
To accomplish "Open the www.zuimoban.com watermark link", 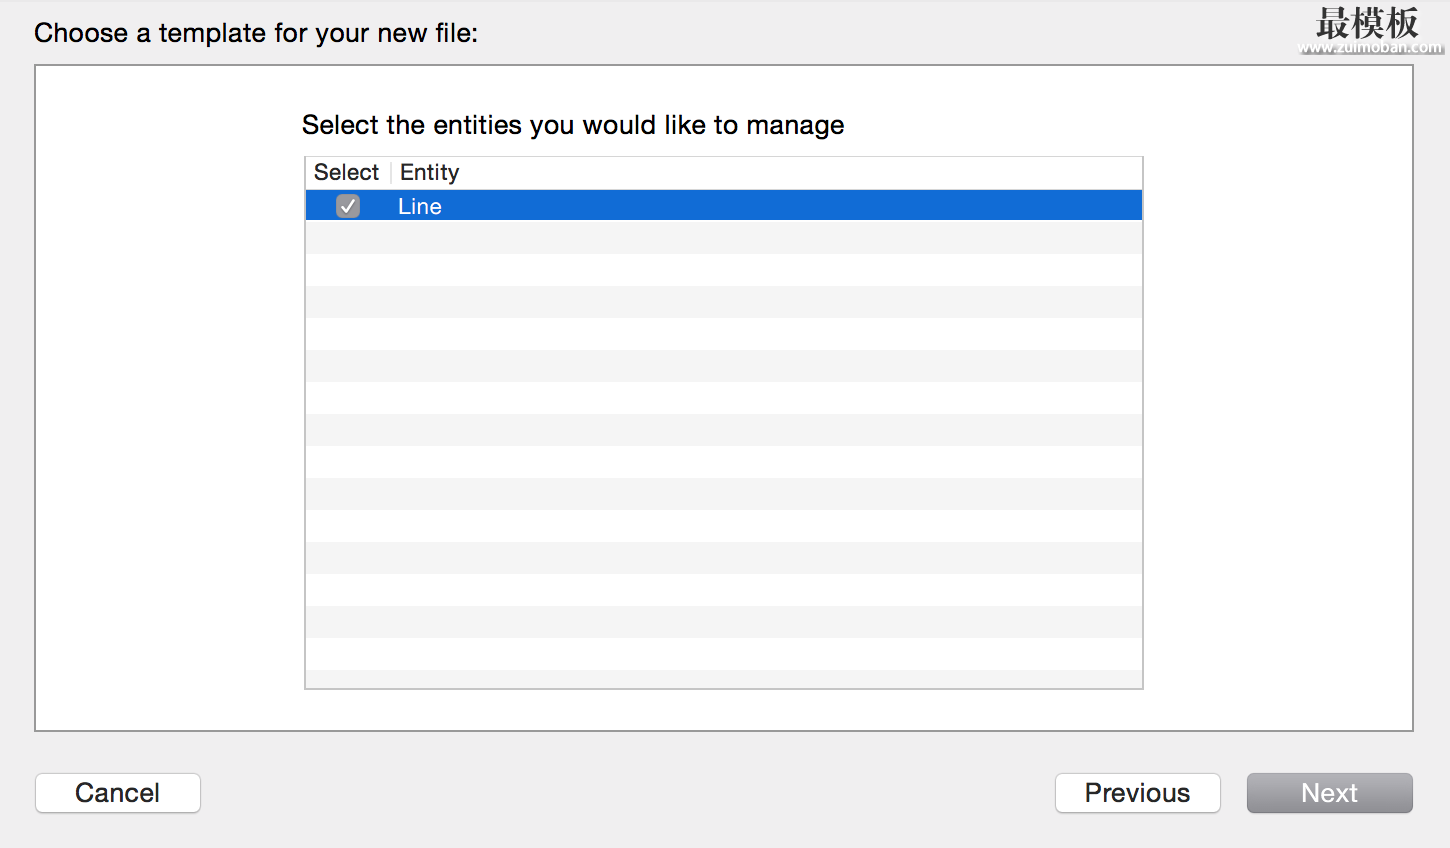I will [x=1370, y=47].
